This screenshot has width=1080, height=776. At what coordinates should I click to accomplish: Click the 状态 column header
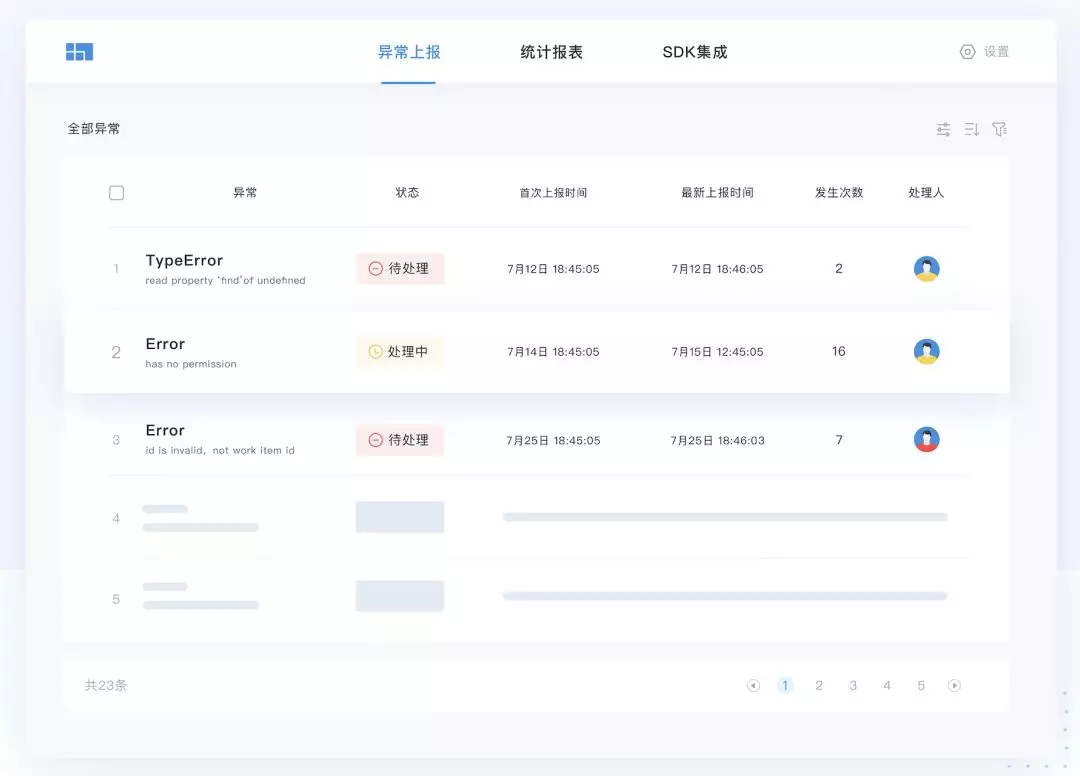coord(407,193)
